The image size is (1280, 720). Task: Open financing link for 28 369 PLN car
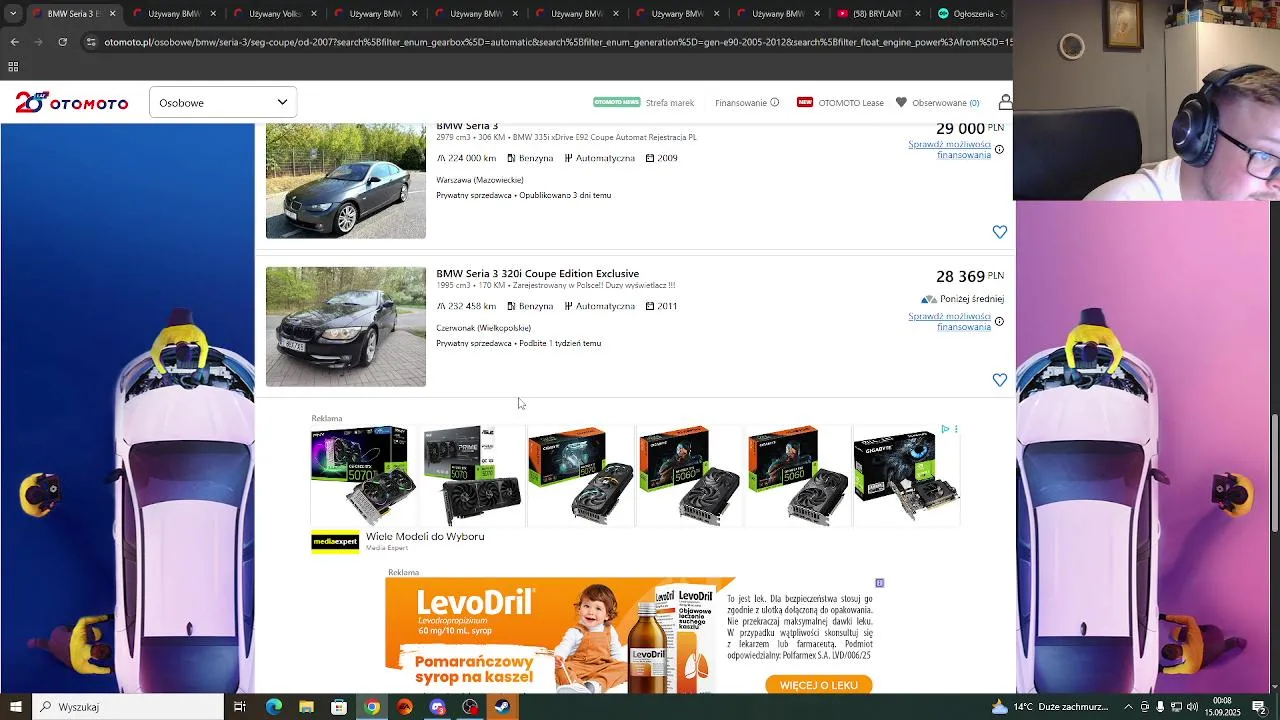click(949, 322)
